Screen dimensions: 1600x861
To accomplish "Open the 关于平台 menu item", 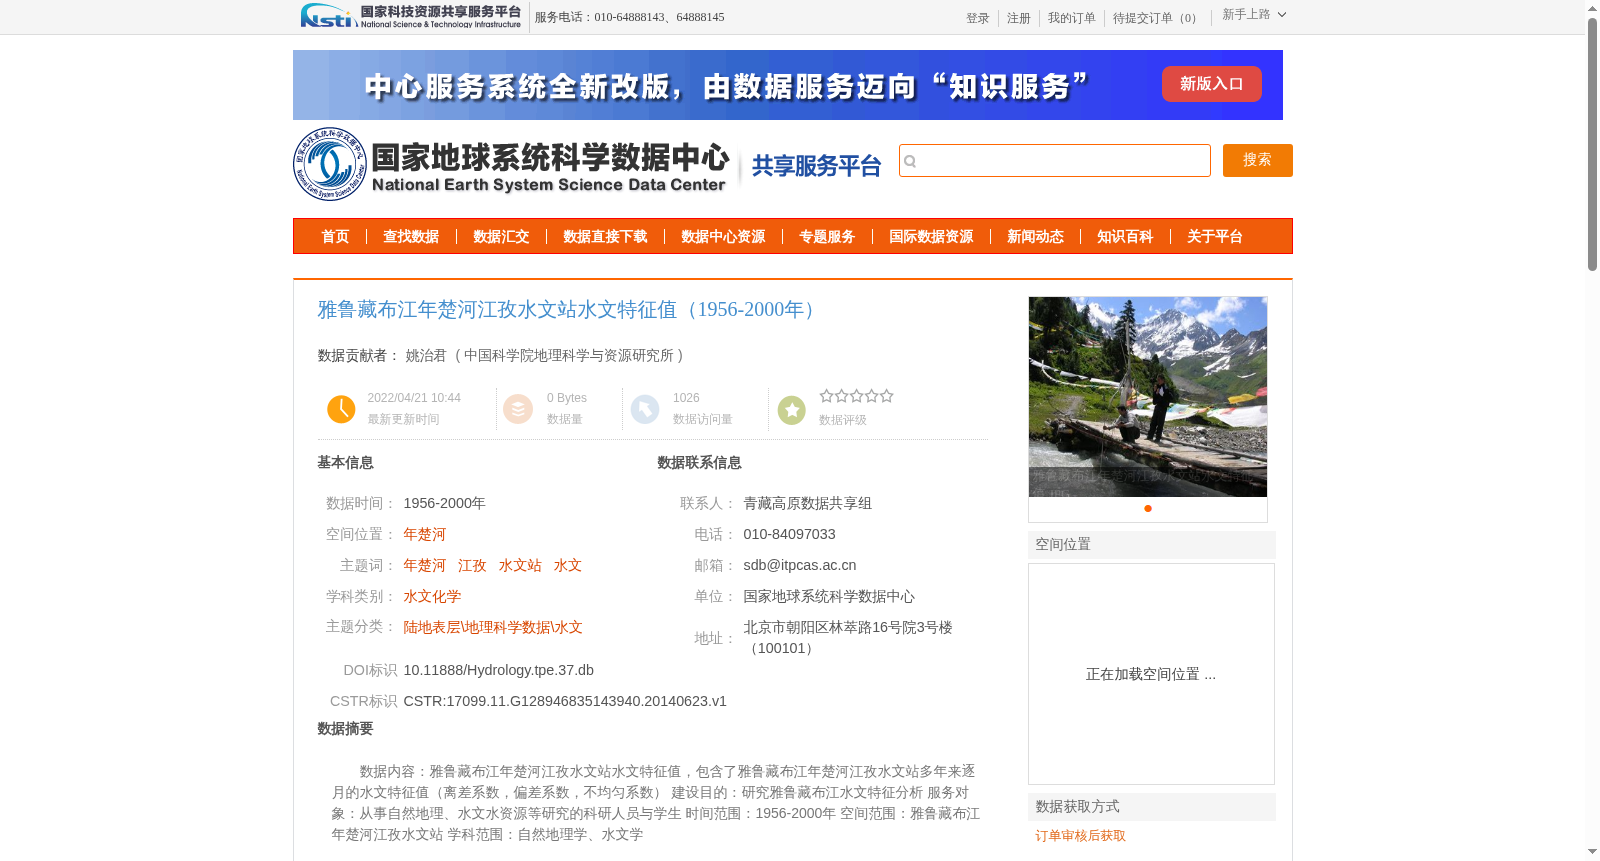I will coord(1215,237).
